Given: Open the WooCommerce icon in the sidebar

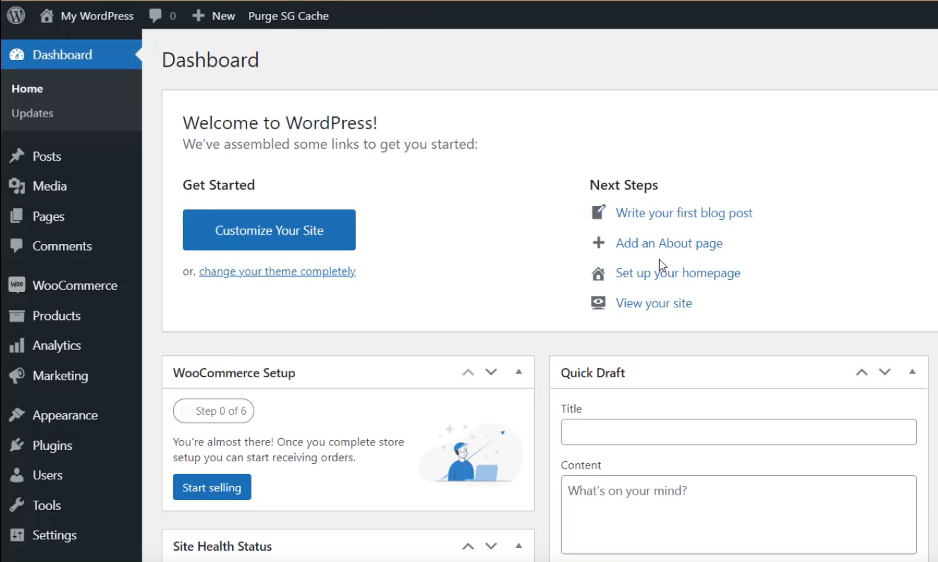Looking at the screenshot, I should click(17, 285).
